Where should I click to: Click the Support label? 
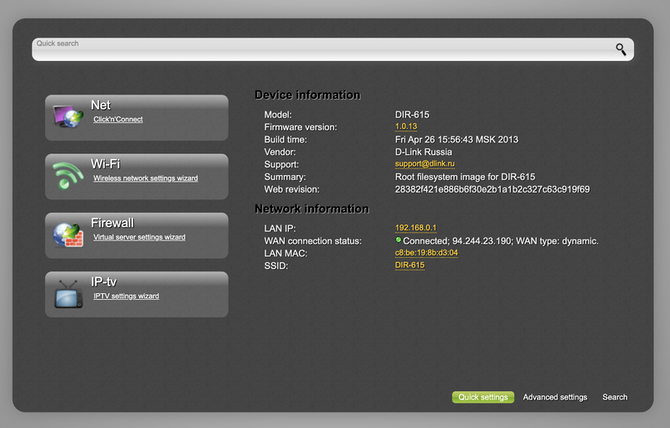281,164
